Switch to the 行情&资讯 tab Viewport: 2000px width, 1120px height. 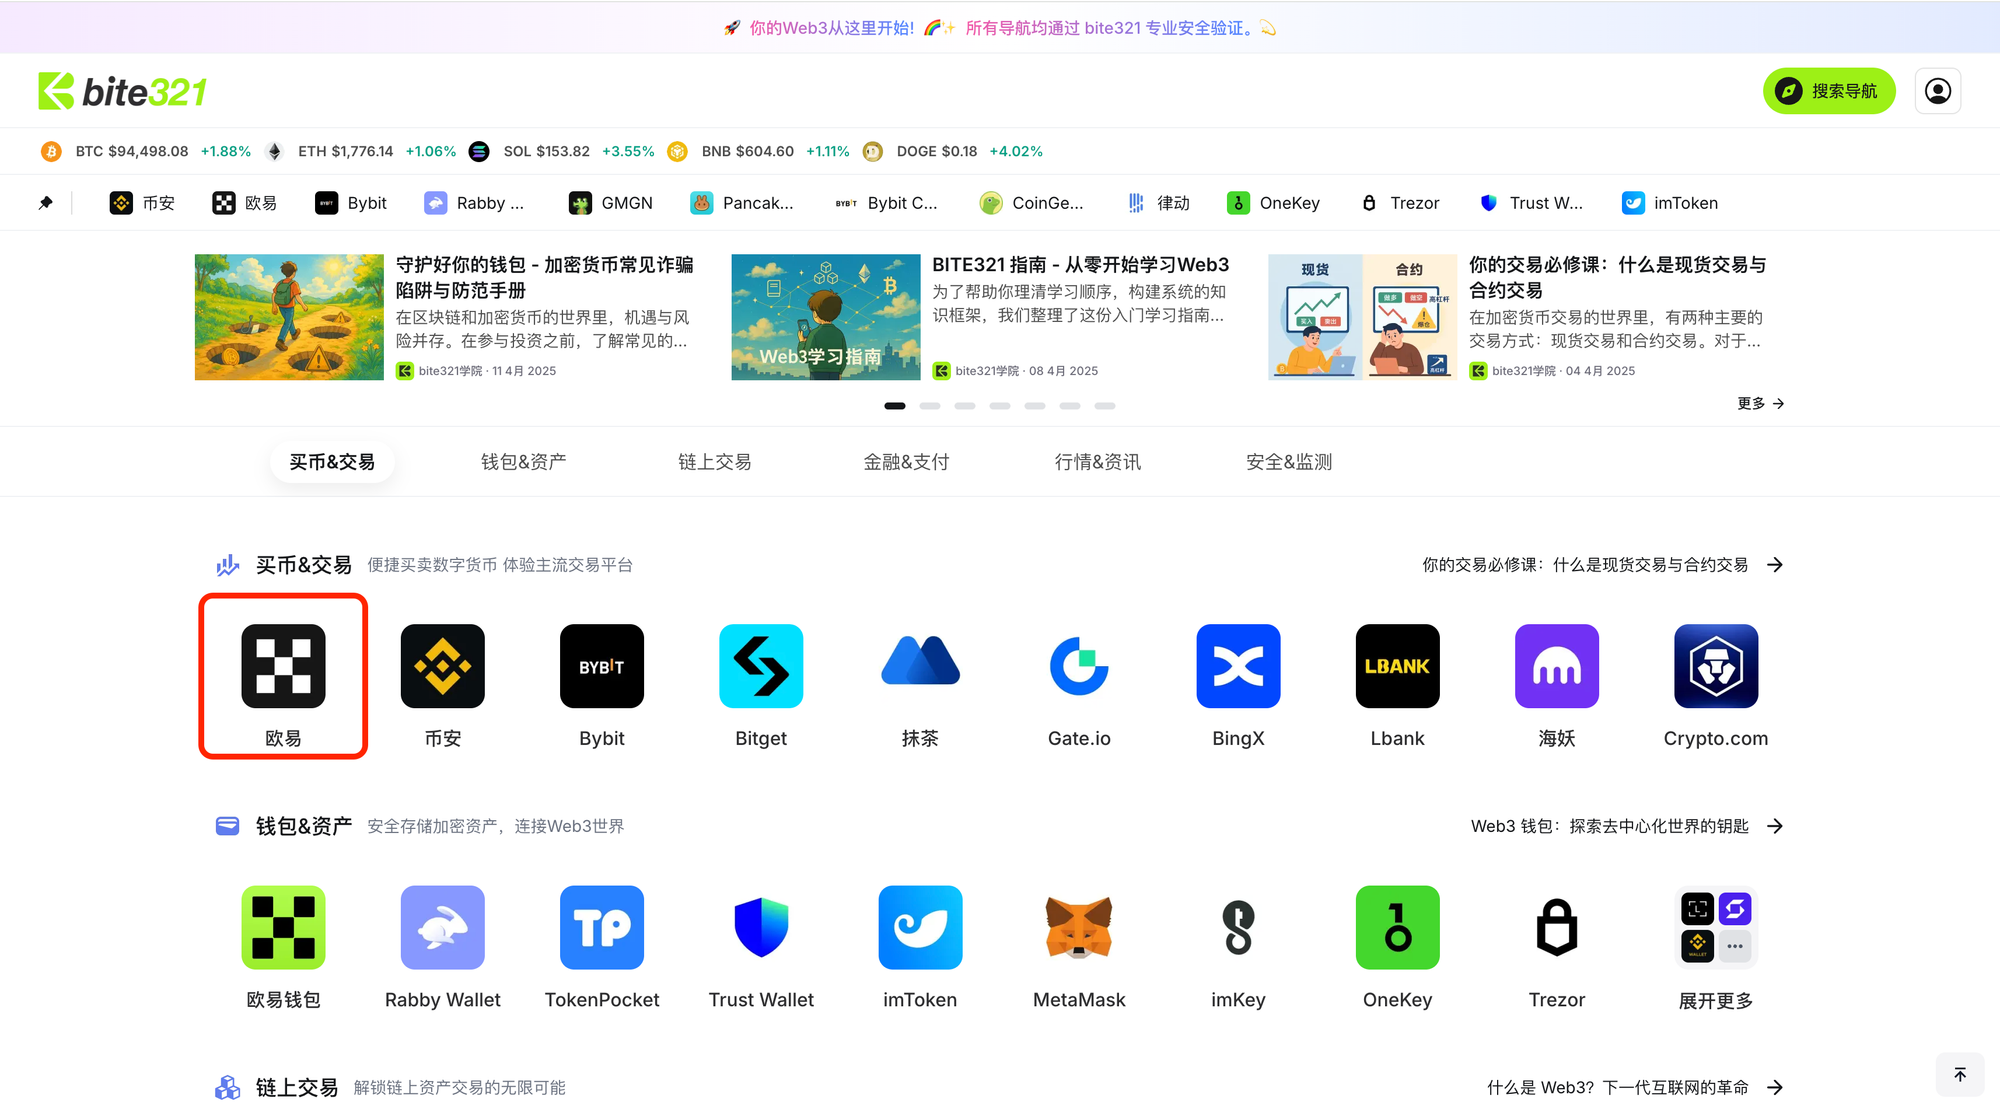[1097, 461]
